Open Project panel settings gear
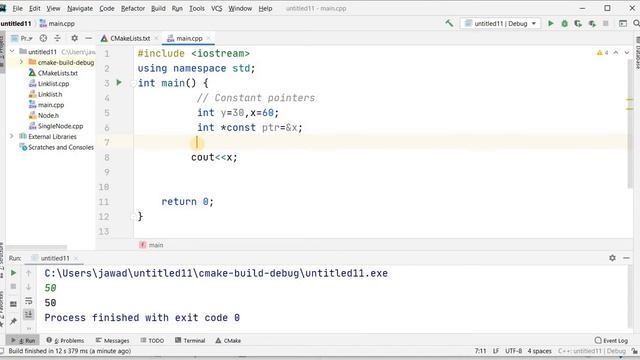 [74, 38]
